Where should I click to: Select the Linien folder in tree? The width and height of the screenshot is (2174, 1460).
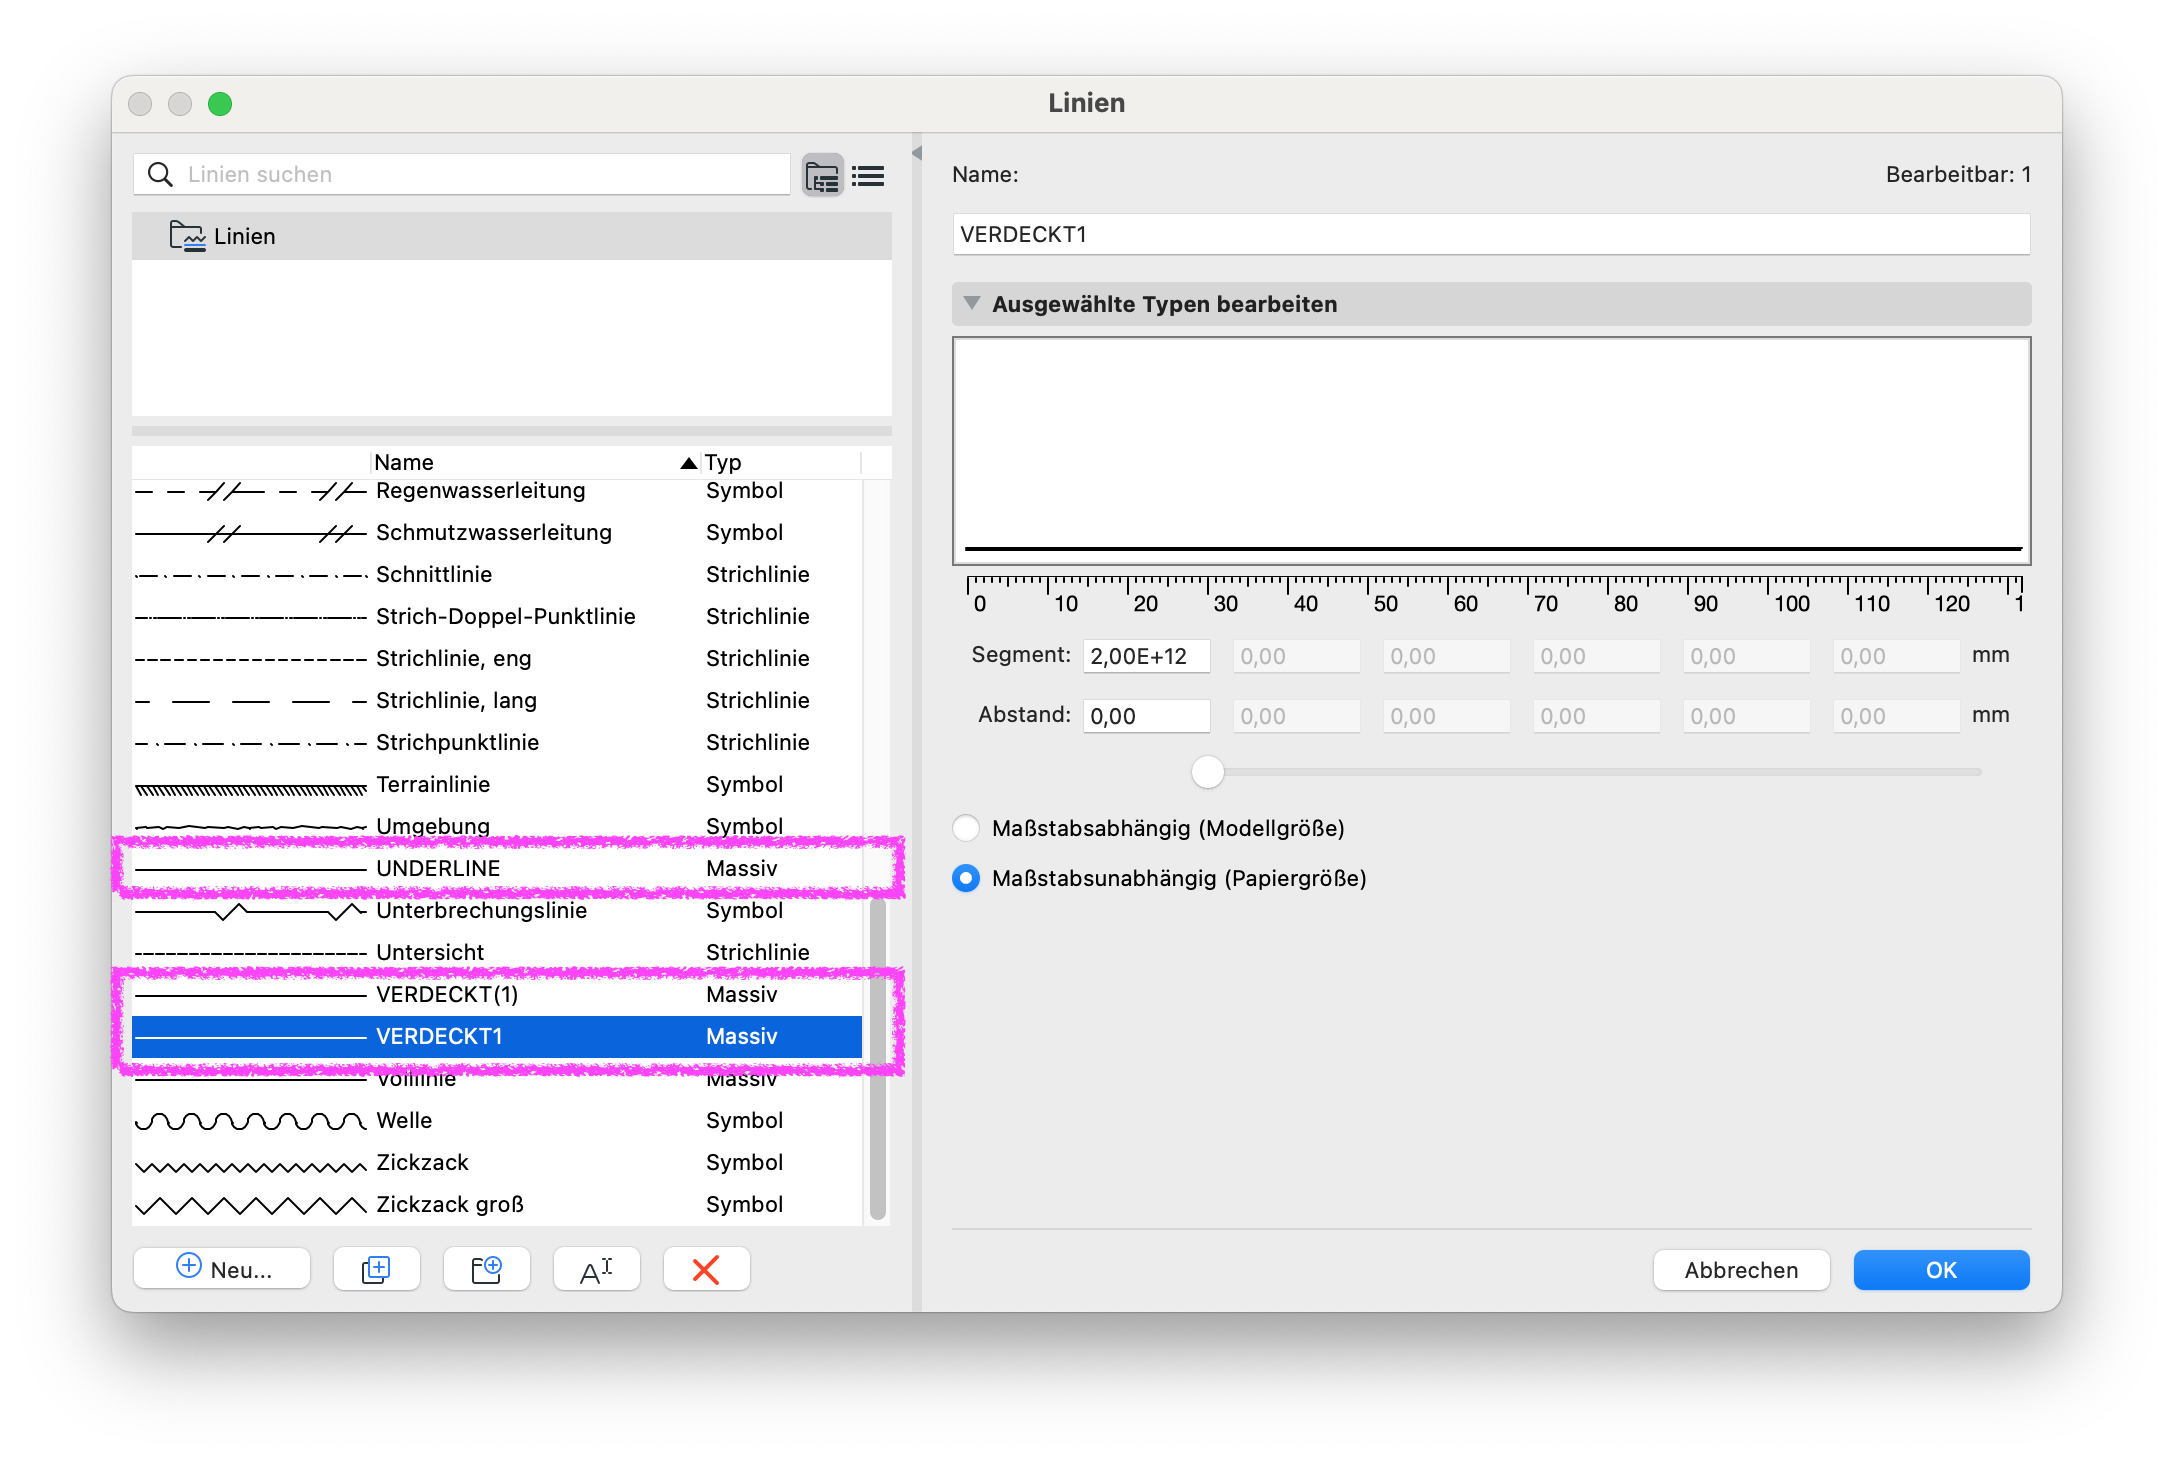pos(512,236)
